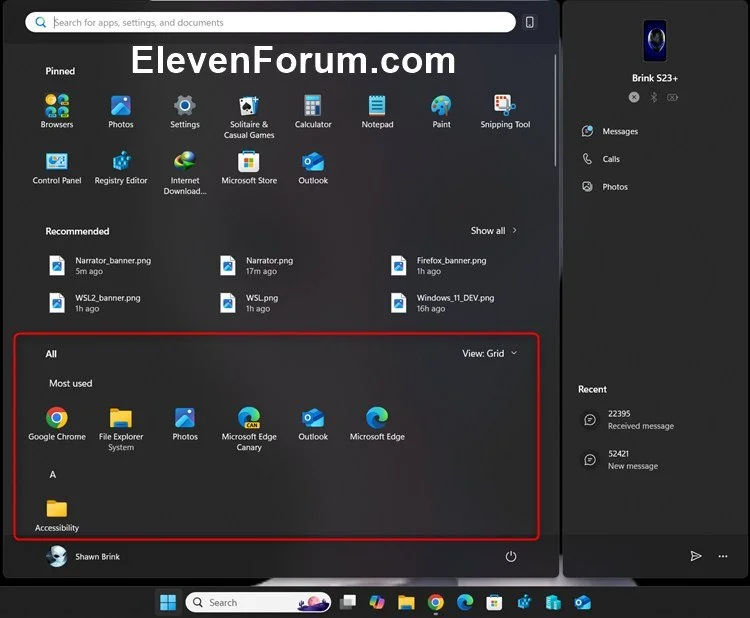Open Notepad from pinned apps
The width and height of the screenshot is (750, 618).
(x=377, y=111)
